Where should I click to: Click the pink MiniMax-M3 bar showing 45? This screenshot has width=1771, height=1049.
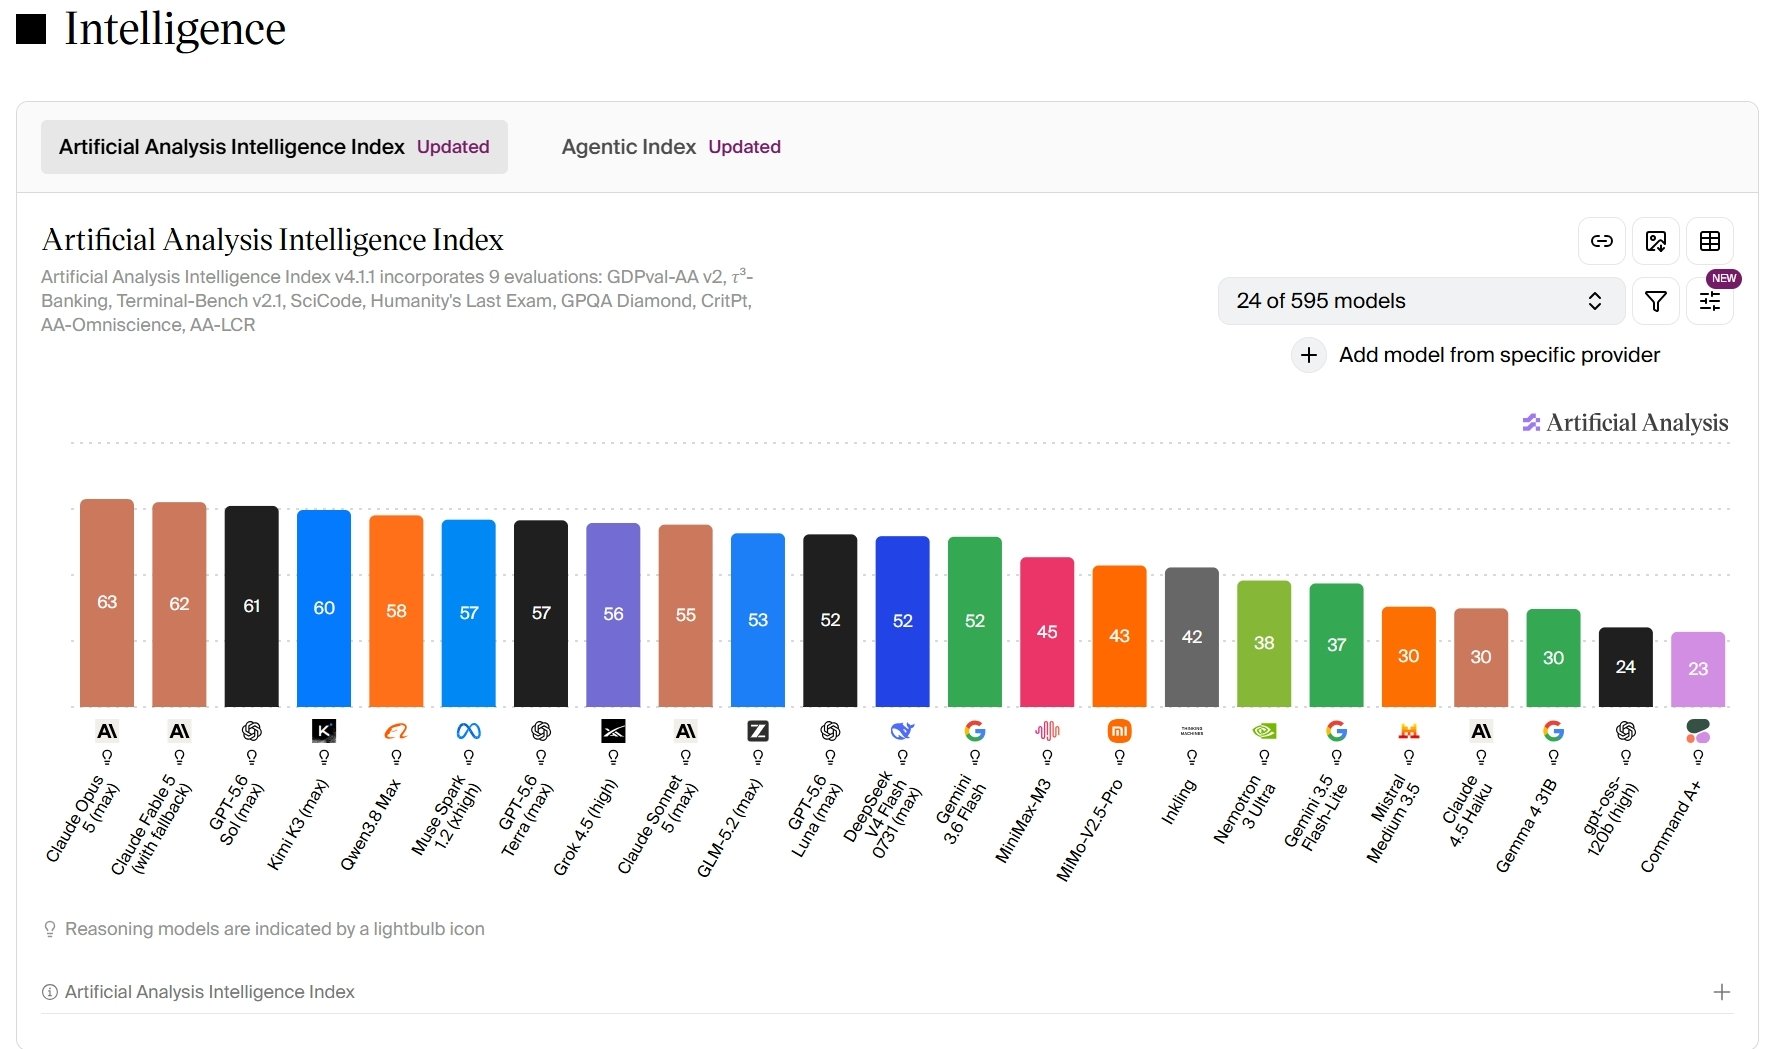[x=1047, y=632]
